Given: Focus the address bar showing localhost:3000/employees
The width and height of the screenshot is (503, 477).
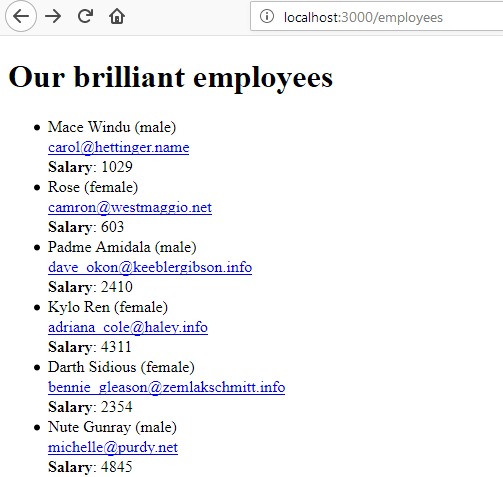Looking at the screenshot, I should [377, 16].
